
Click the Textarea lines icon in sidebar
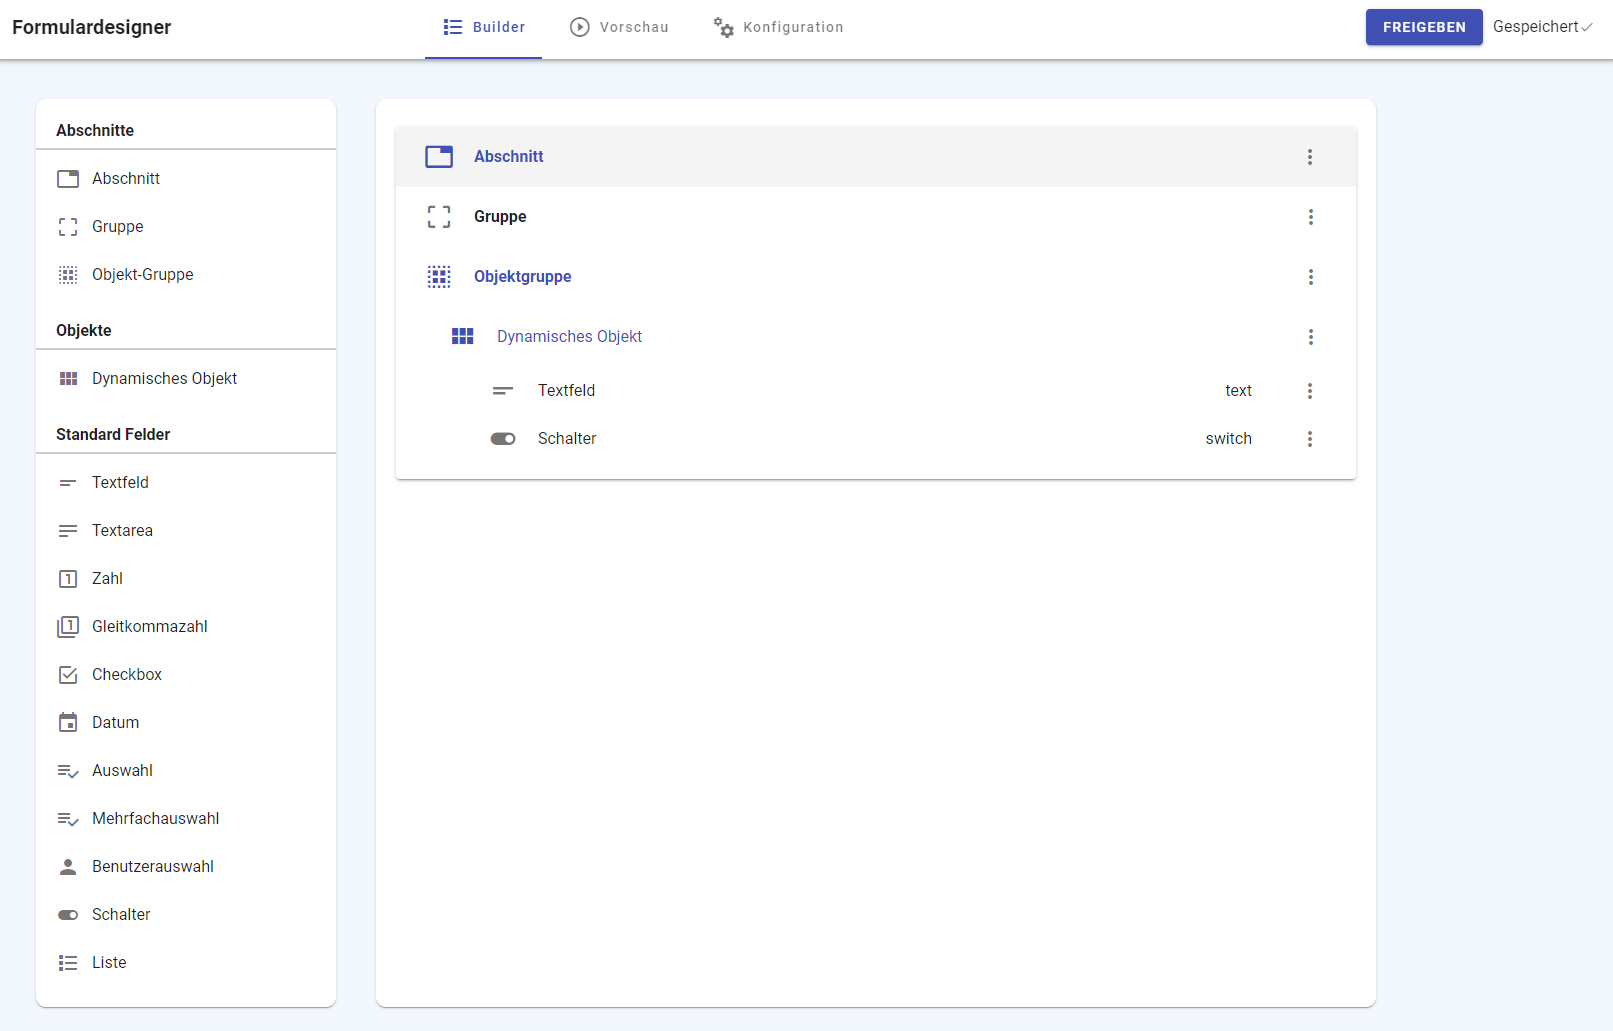coord(68,531)
